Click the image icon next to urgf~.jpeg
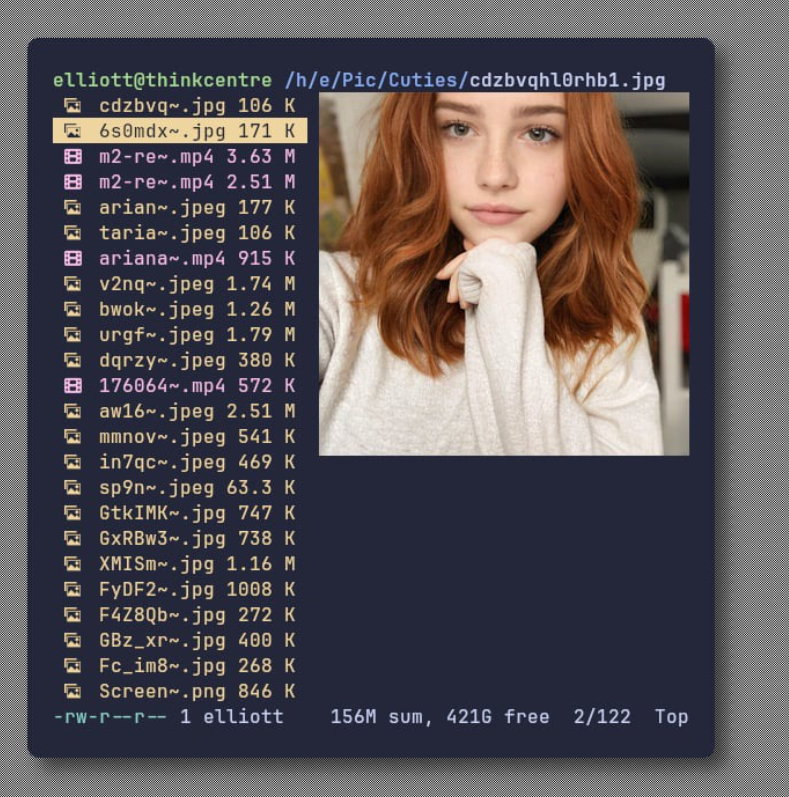Viewport: 789px width, 797px height. click(73, 335)
